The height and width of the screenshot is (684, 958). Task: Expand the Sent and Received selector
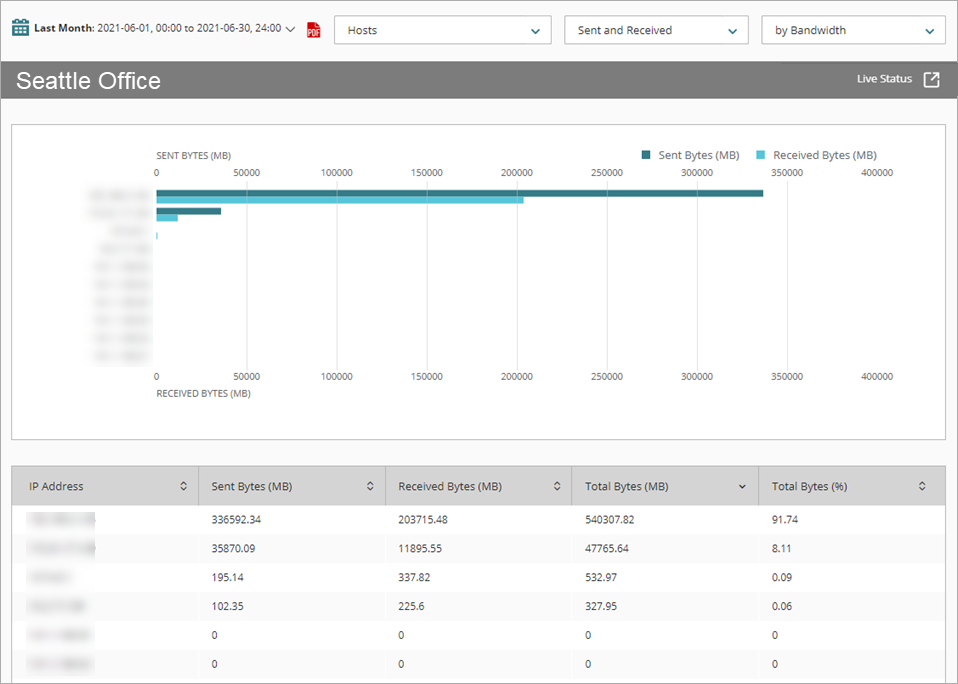tap(656, 30)
